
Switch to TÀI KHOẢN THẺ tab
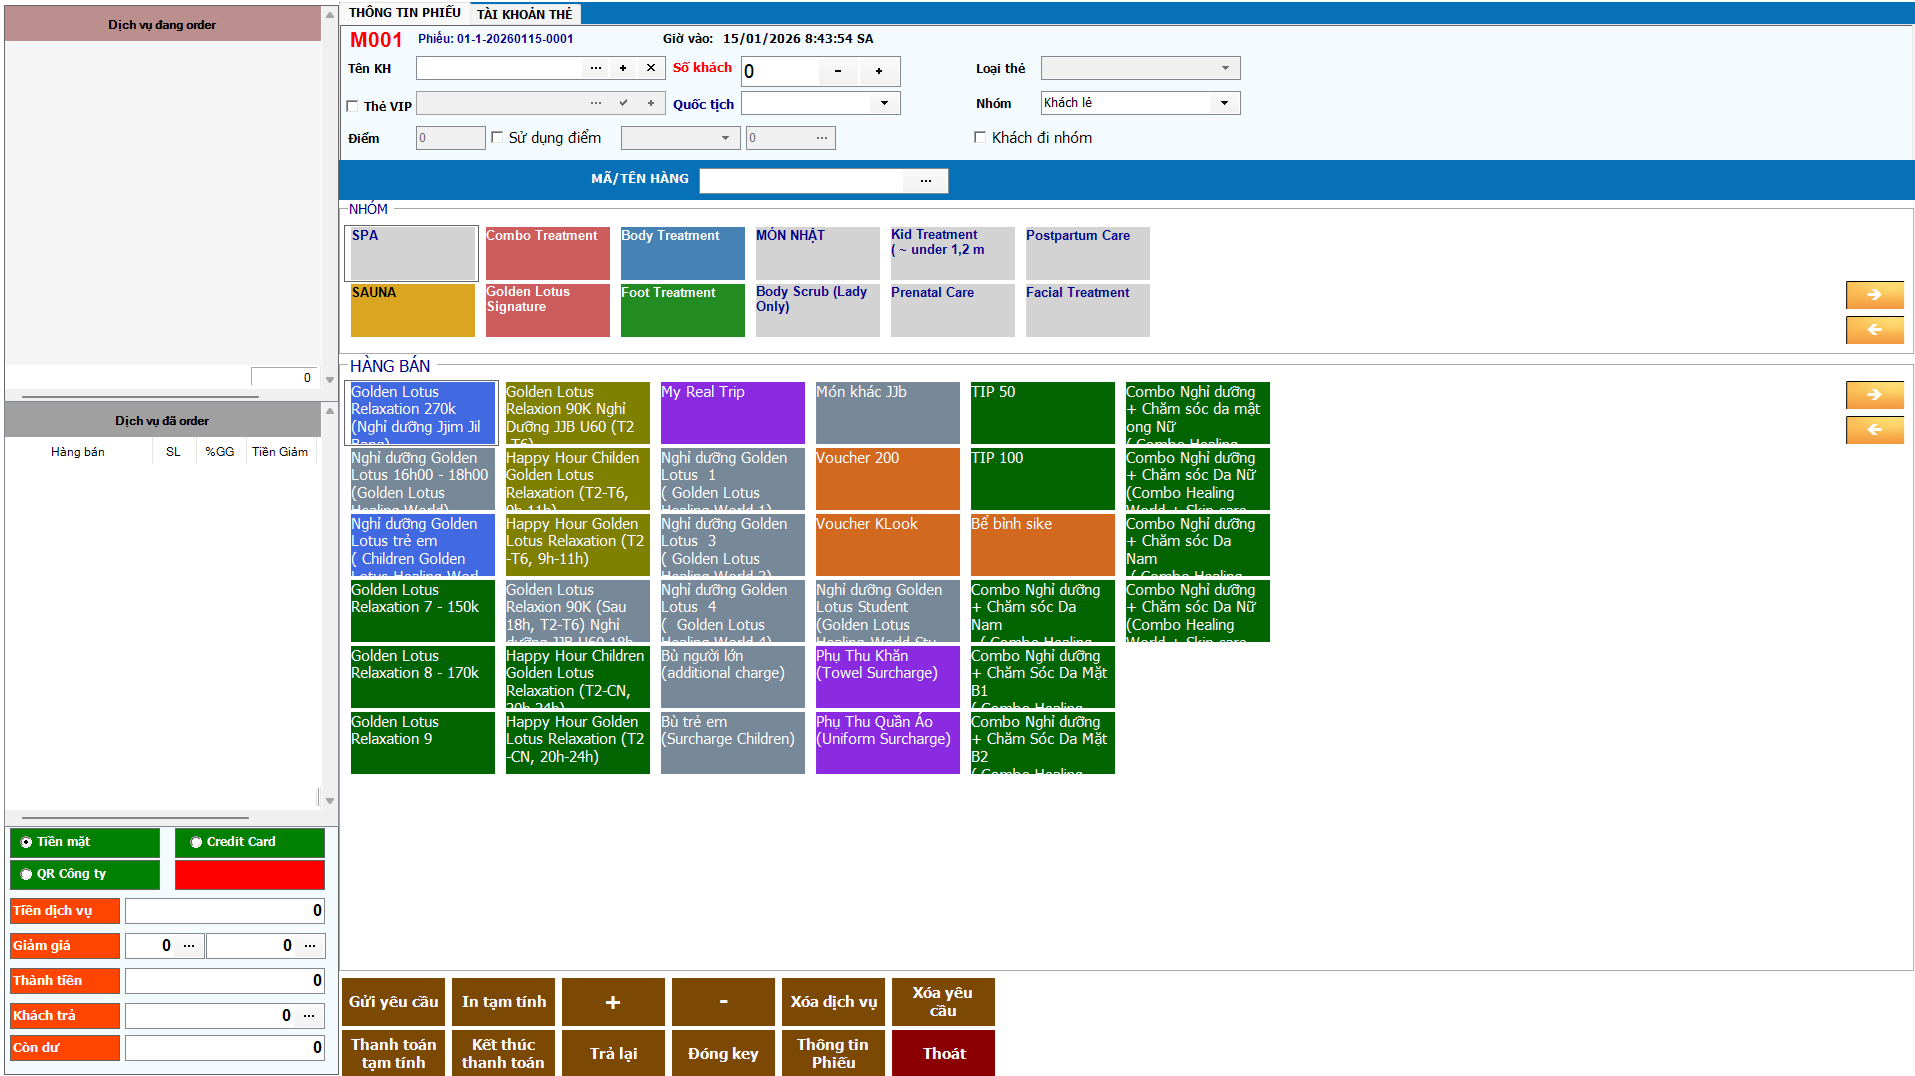(524, 14)
